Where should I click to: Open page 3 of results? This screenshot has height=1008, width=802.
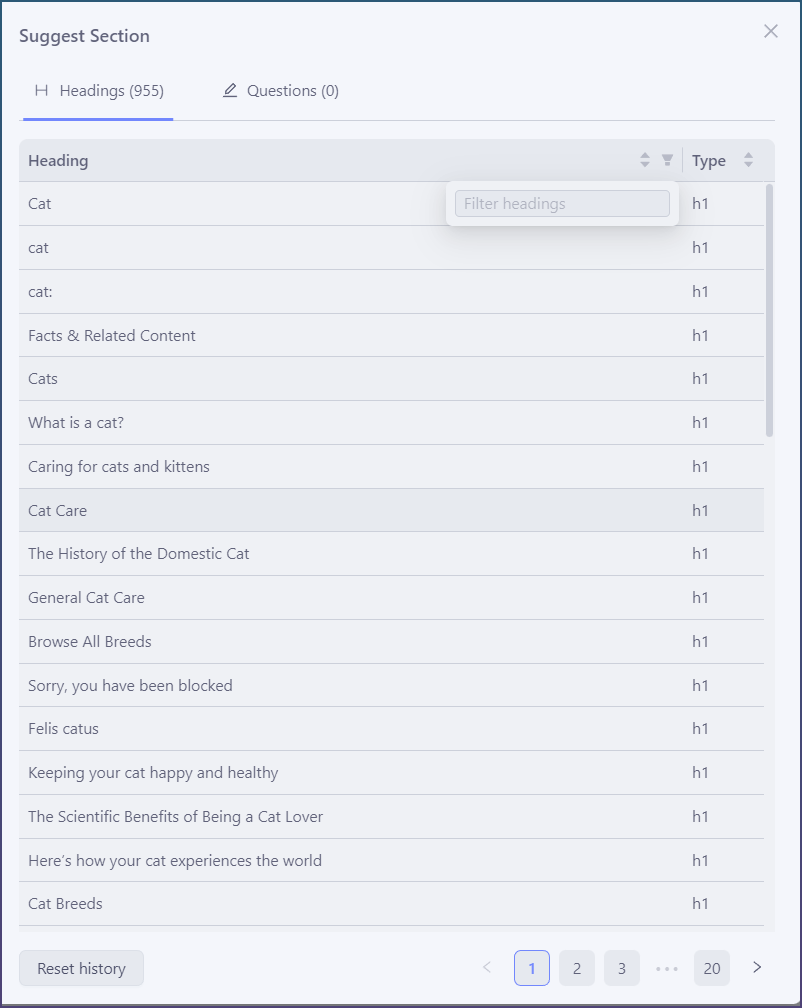[x=622, y=968]
